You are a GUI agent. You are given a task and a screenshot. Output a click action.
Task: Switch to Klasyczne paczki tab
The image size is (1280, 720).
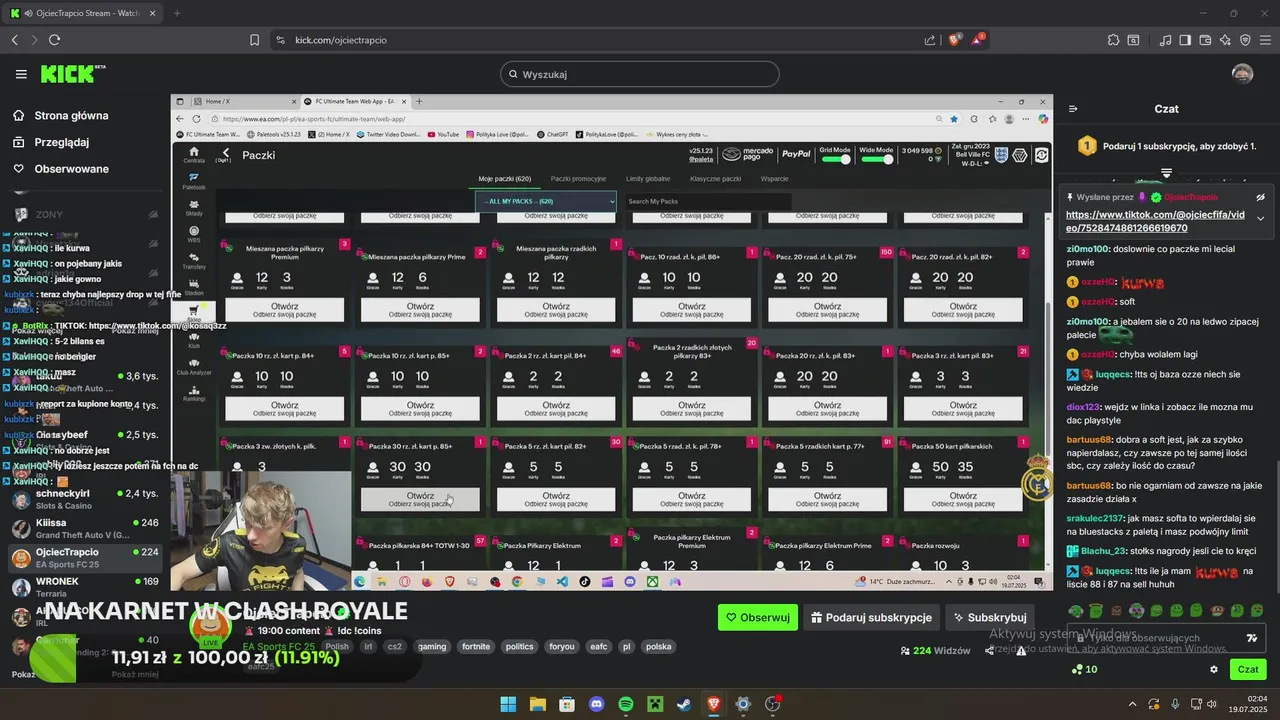pos(715,179)
